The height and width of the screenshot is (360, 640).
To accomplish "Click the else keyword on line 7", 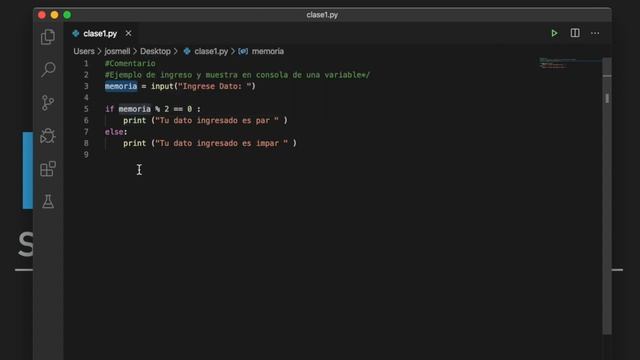I will tap(114, 132).
